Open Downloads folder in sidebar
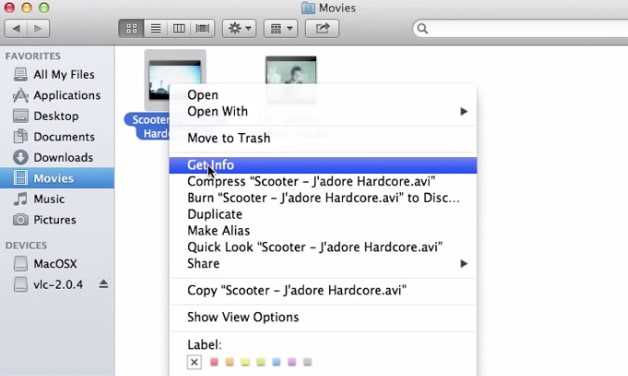The width and height of the screenshot is (628, 376). click(x=57, y=157)
